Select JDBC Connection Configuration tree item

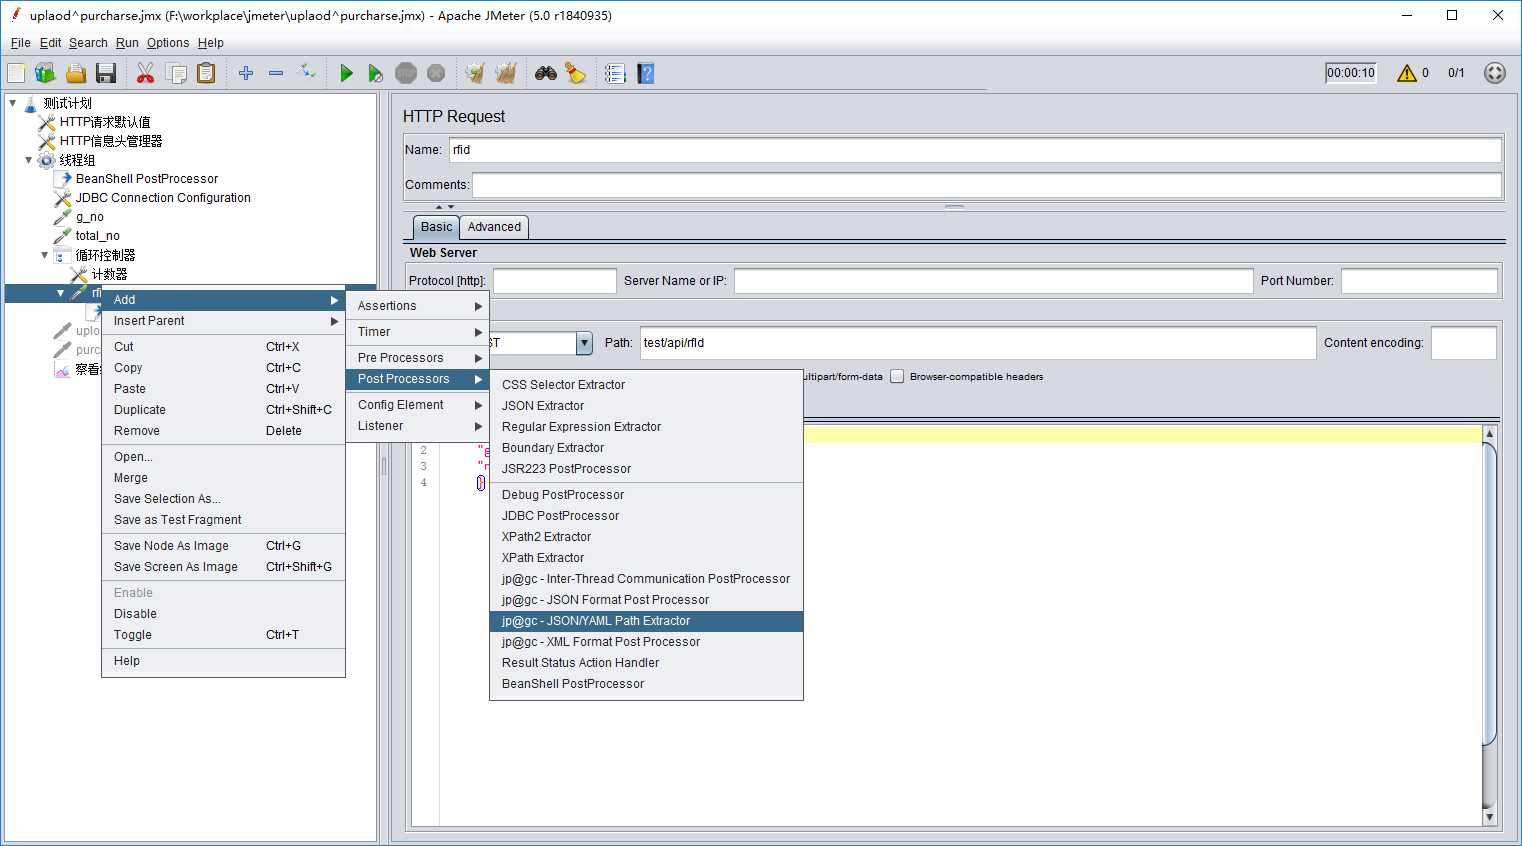[163, 198]
